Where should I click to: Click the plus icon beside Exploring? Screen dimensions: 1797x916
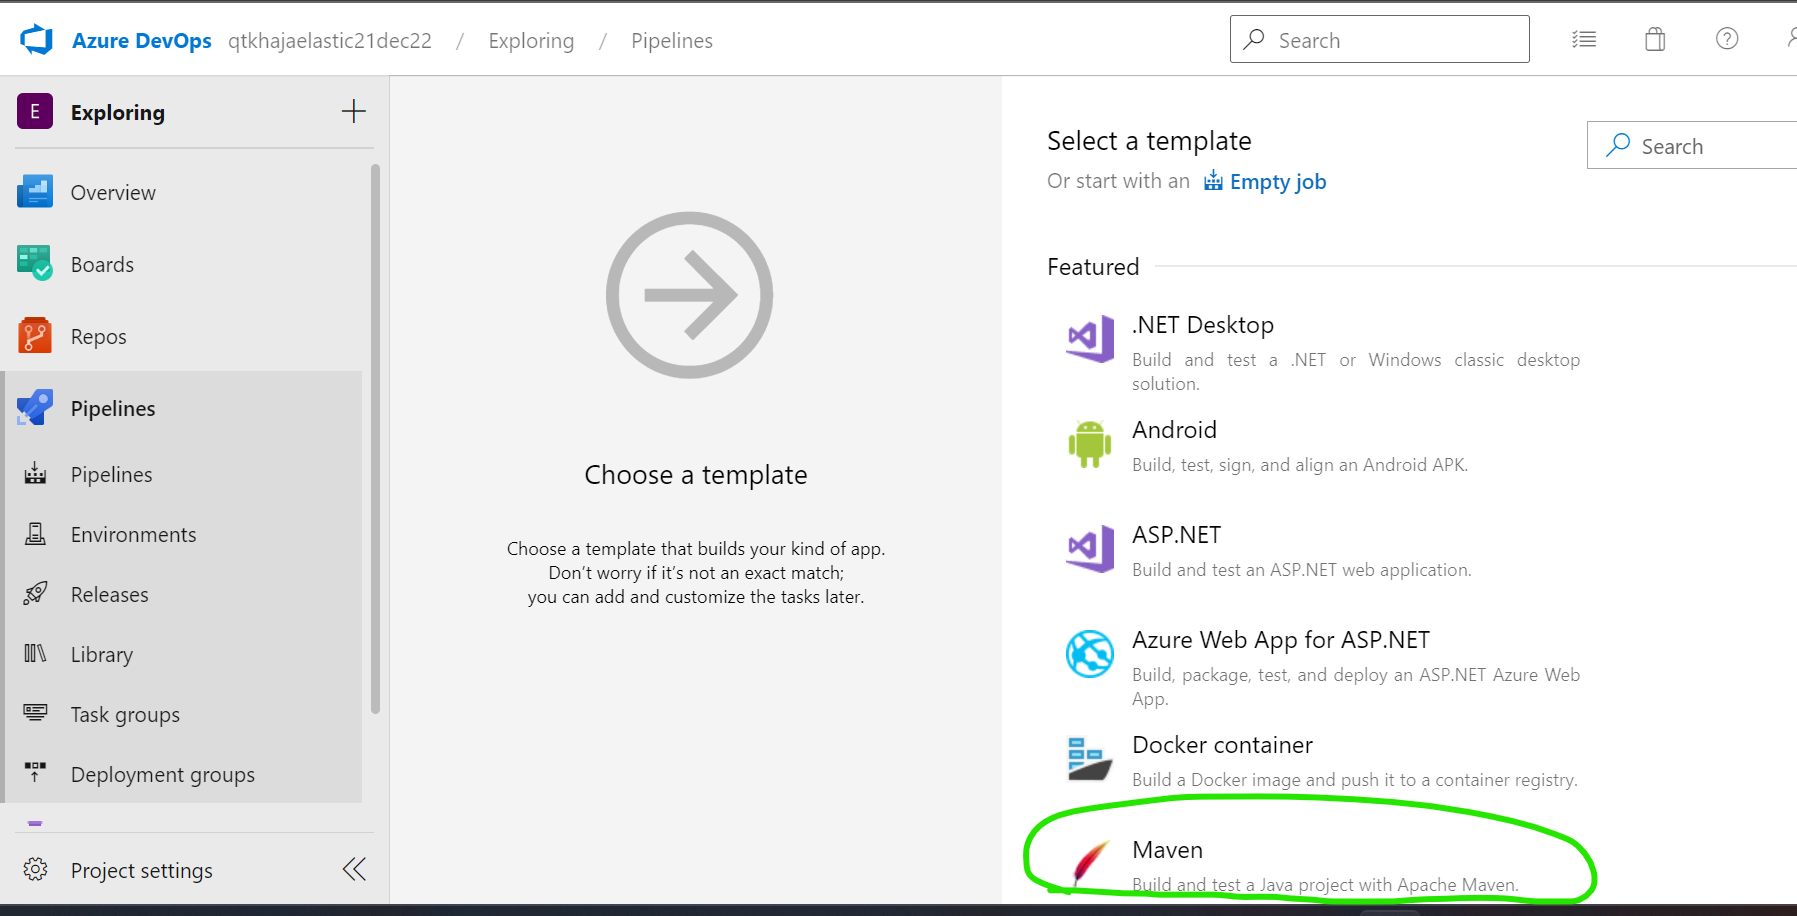(353, 112)
